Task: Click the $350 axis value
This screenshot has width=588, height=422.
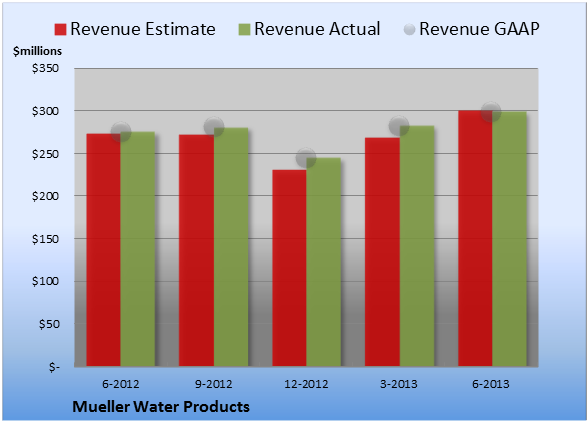Action: 45,68
